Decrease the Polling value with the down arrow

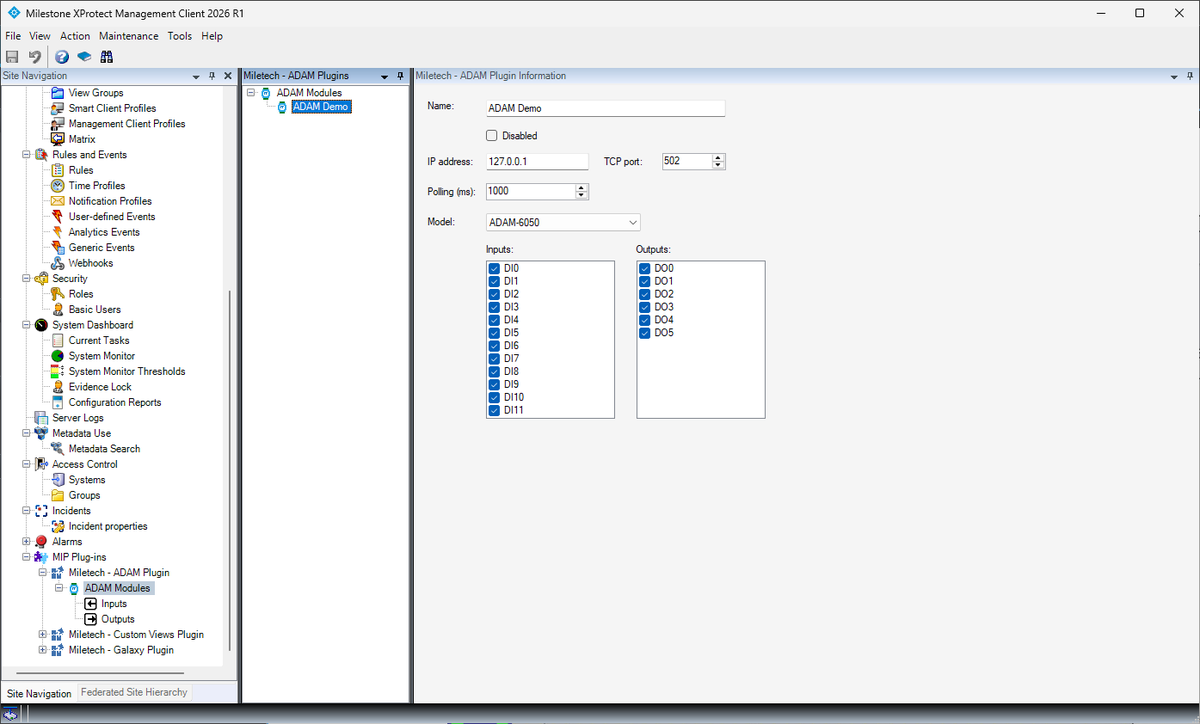click(582, 196)
